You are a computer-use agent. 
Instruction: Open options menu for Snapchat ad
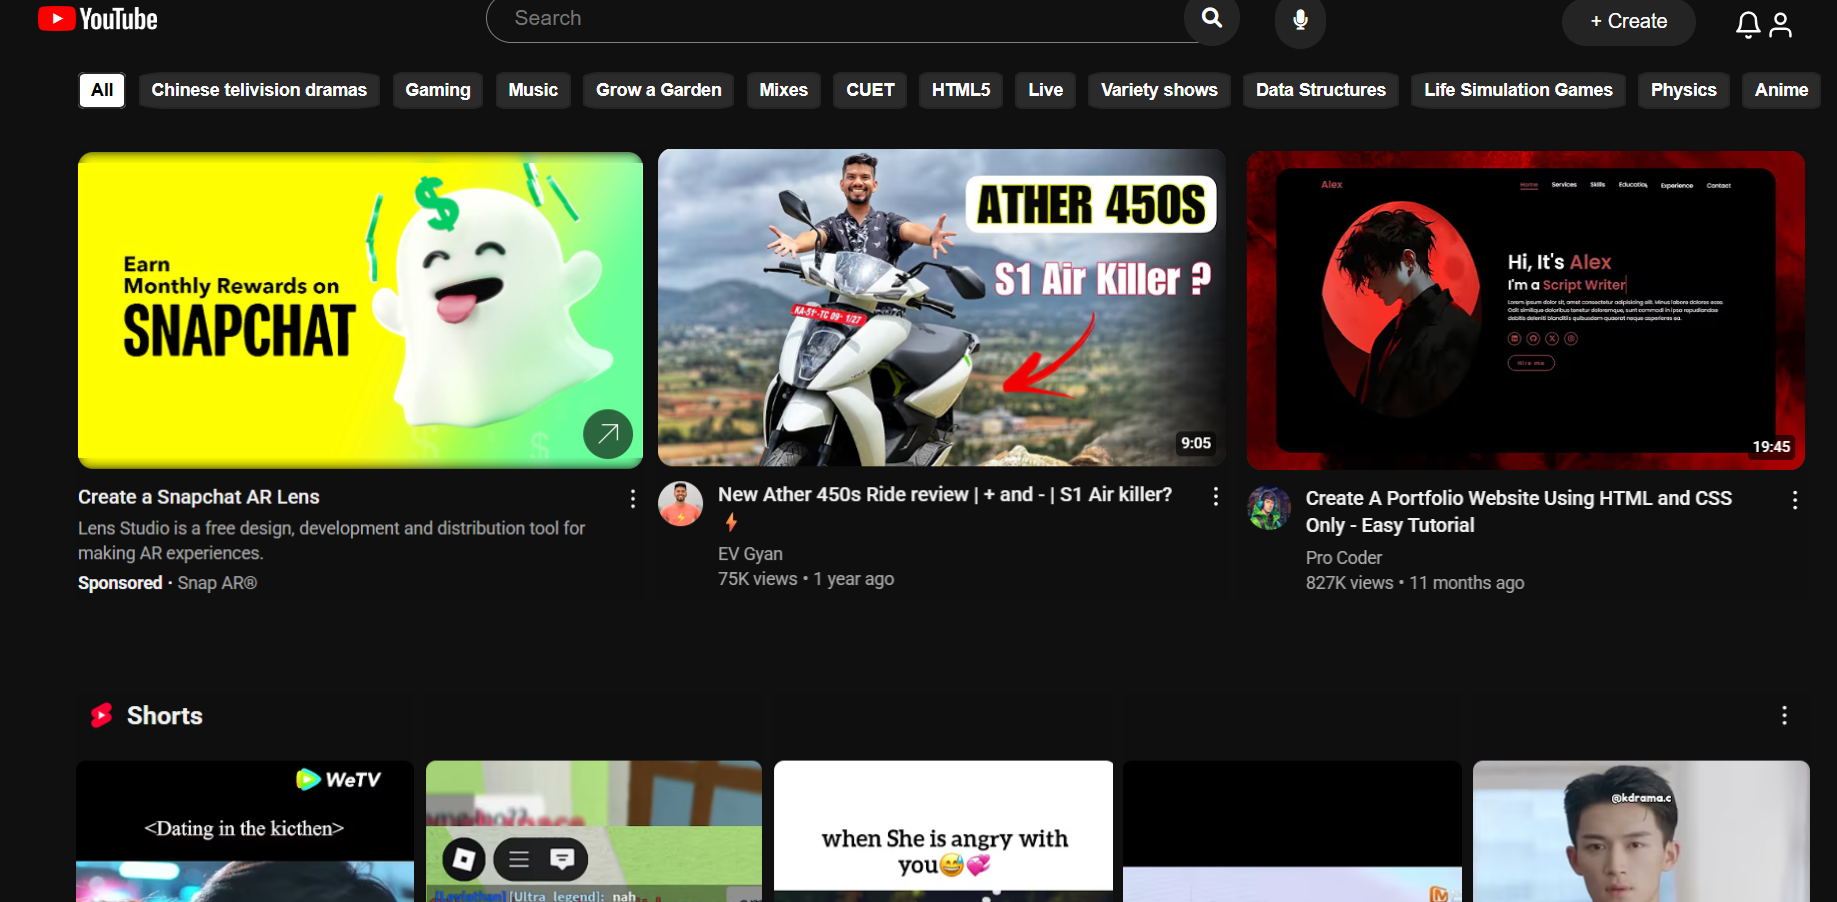pos(632,499)
